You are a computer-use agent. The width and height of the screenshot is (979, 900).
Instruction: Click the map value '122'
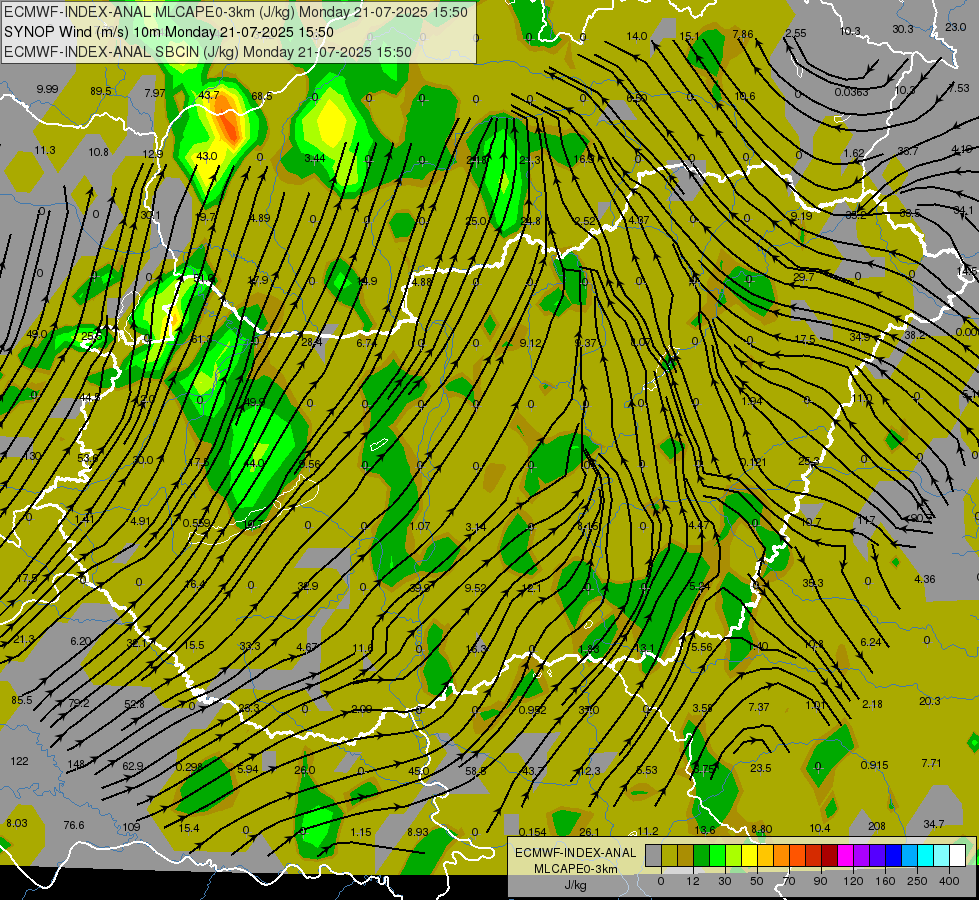click(x=19, y=761)
